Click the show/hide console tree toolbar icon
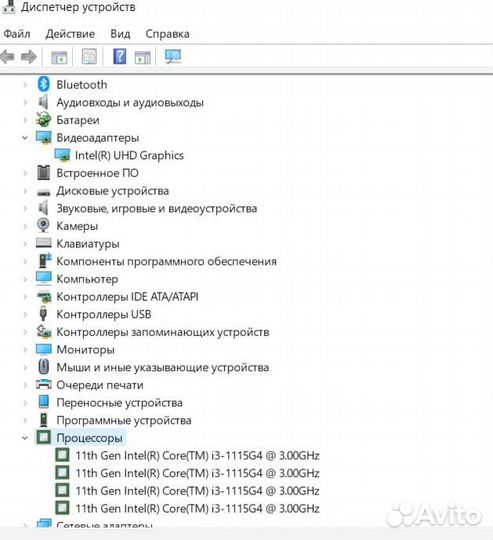 (59, 57)
